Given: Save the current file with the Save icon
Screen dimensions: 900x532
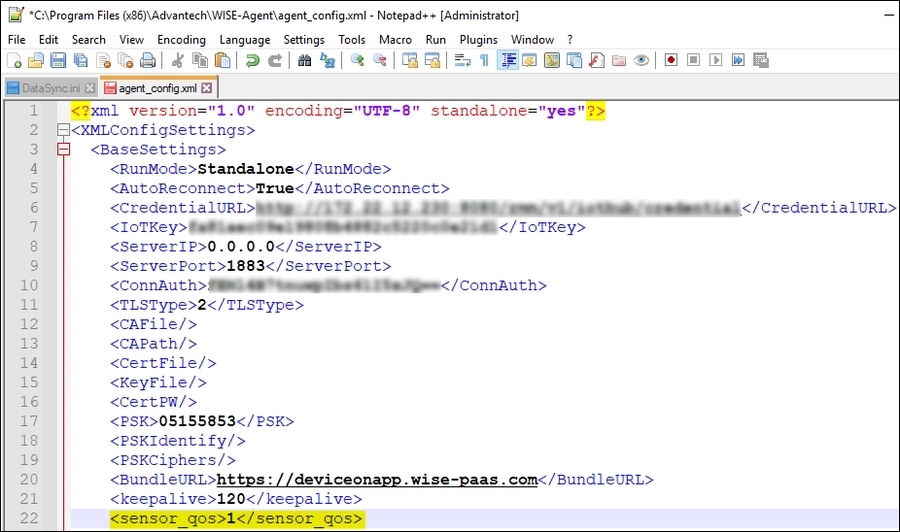Looking at the screenshot, I should (x=58, y=61).
